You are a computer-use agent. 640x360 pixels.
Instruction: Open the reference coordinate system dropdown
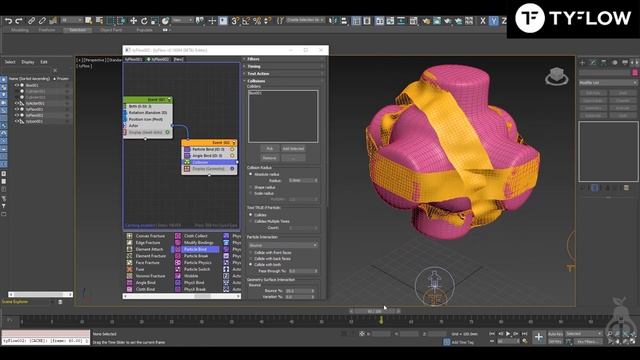(x=182, y=20)
